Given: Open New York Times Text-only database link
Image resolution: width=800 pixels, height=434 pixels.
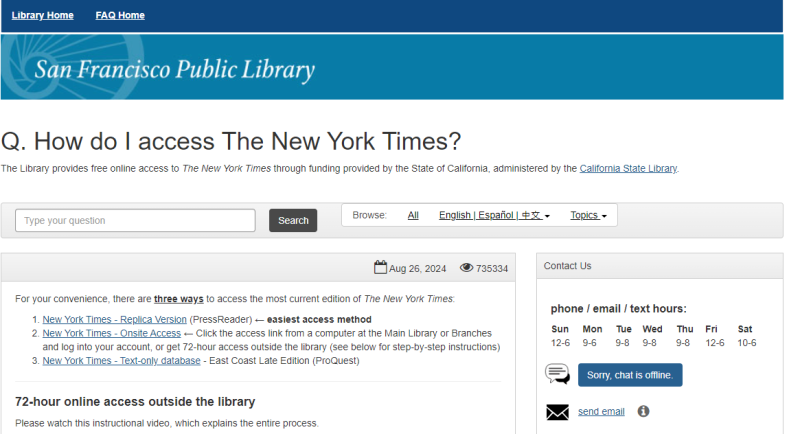Looking at the screenshot, I should coord(121,360).
